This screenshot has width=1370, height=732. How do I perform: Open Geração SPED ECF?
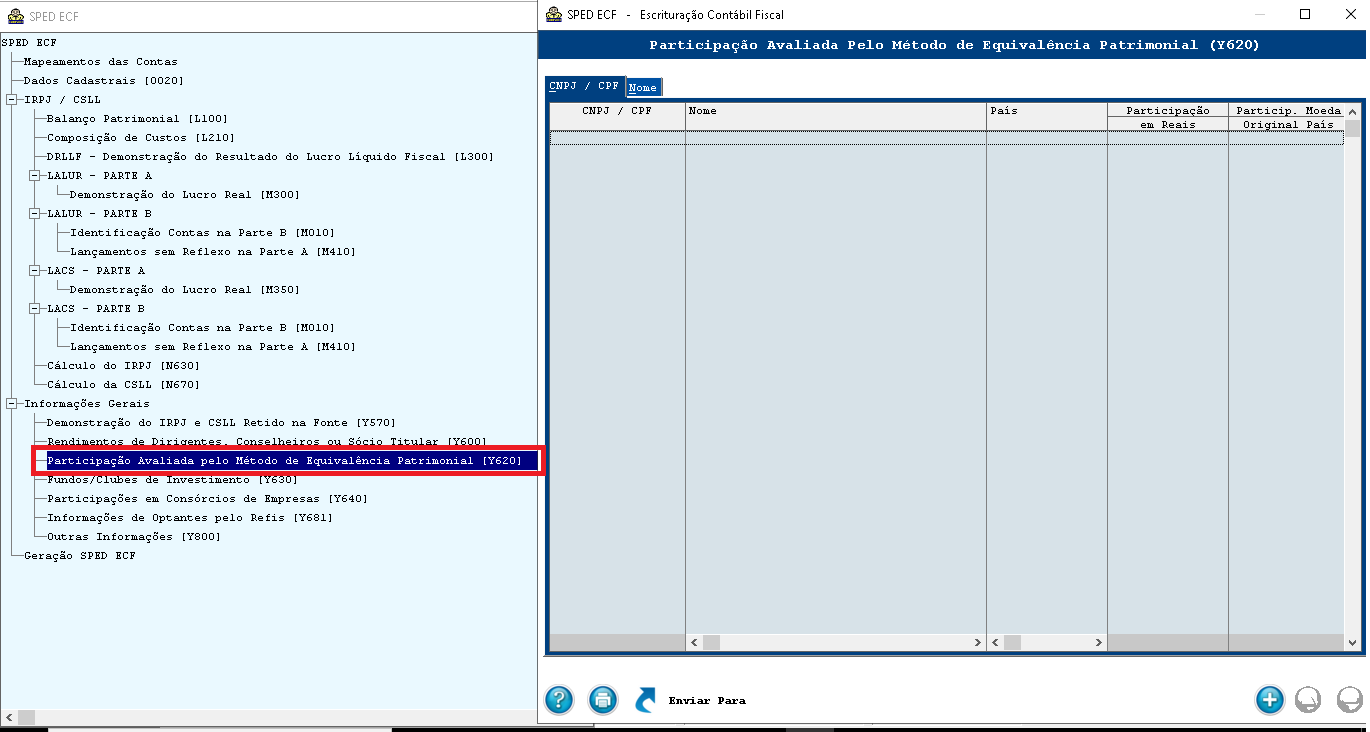pos(80,556)
